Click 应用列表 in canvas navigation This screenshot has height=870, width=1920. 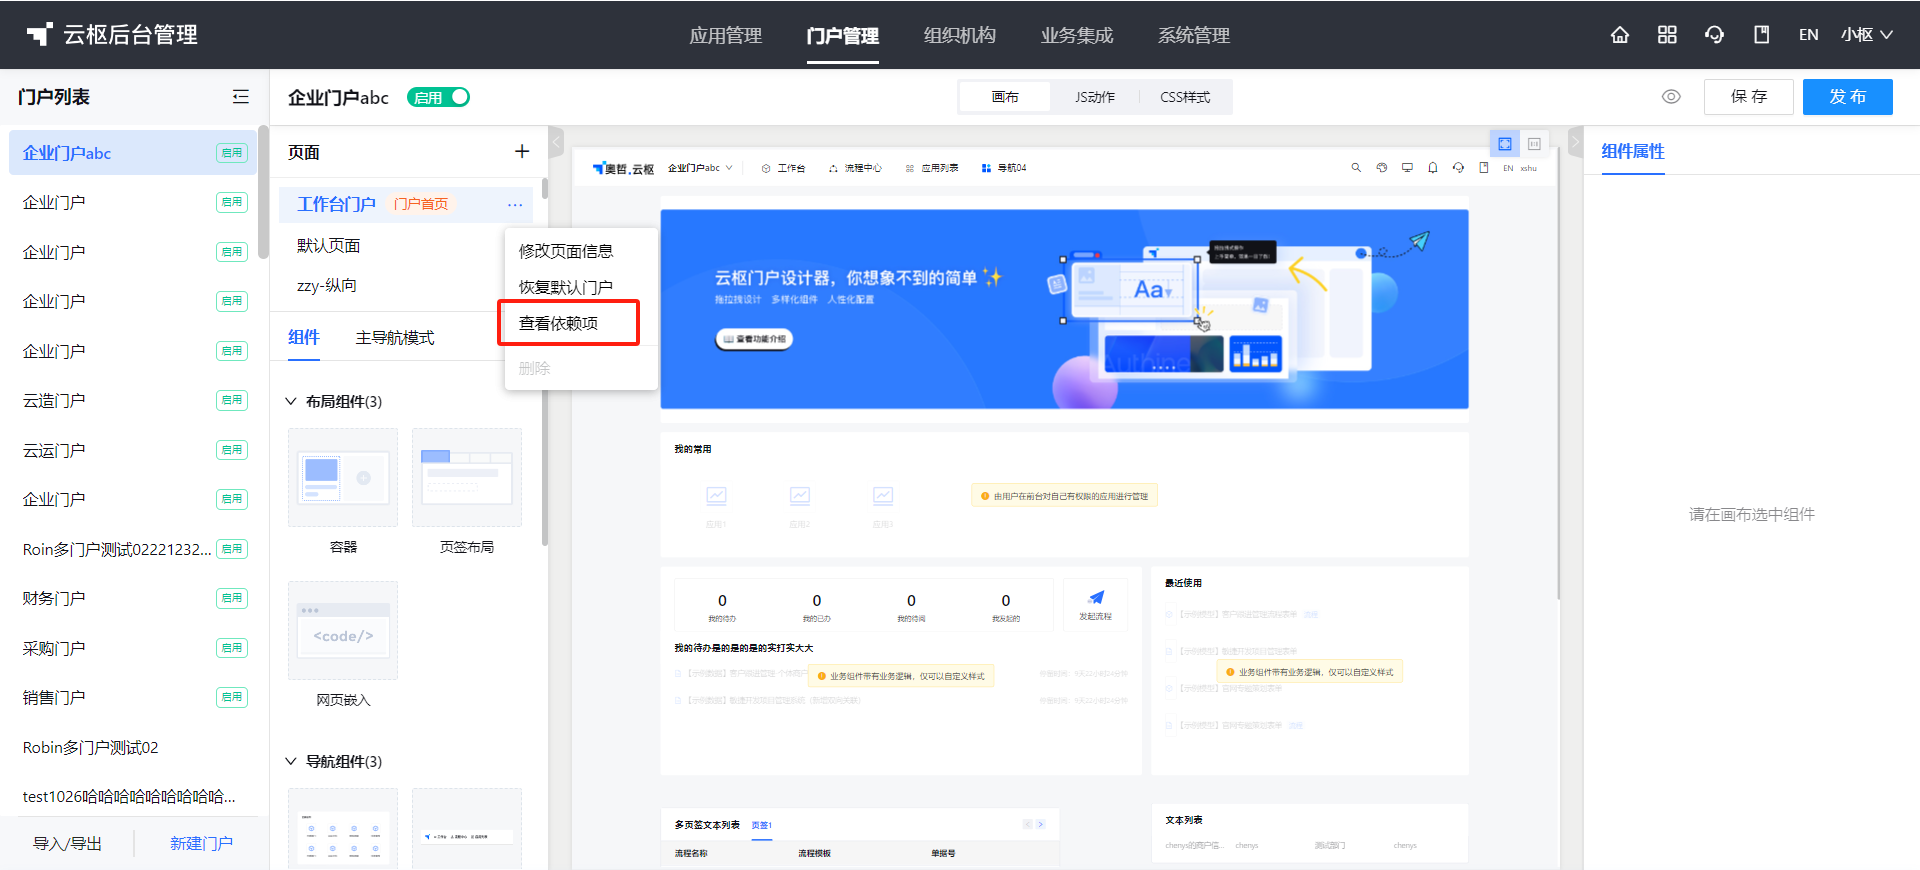pos(932,168)
